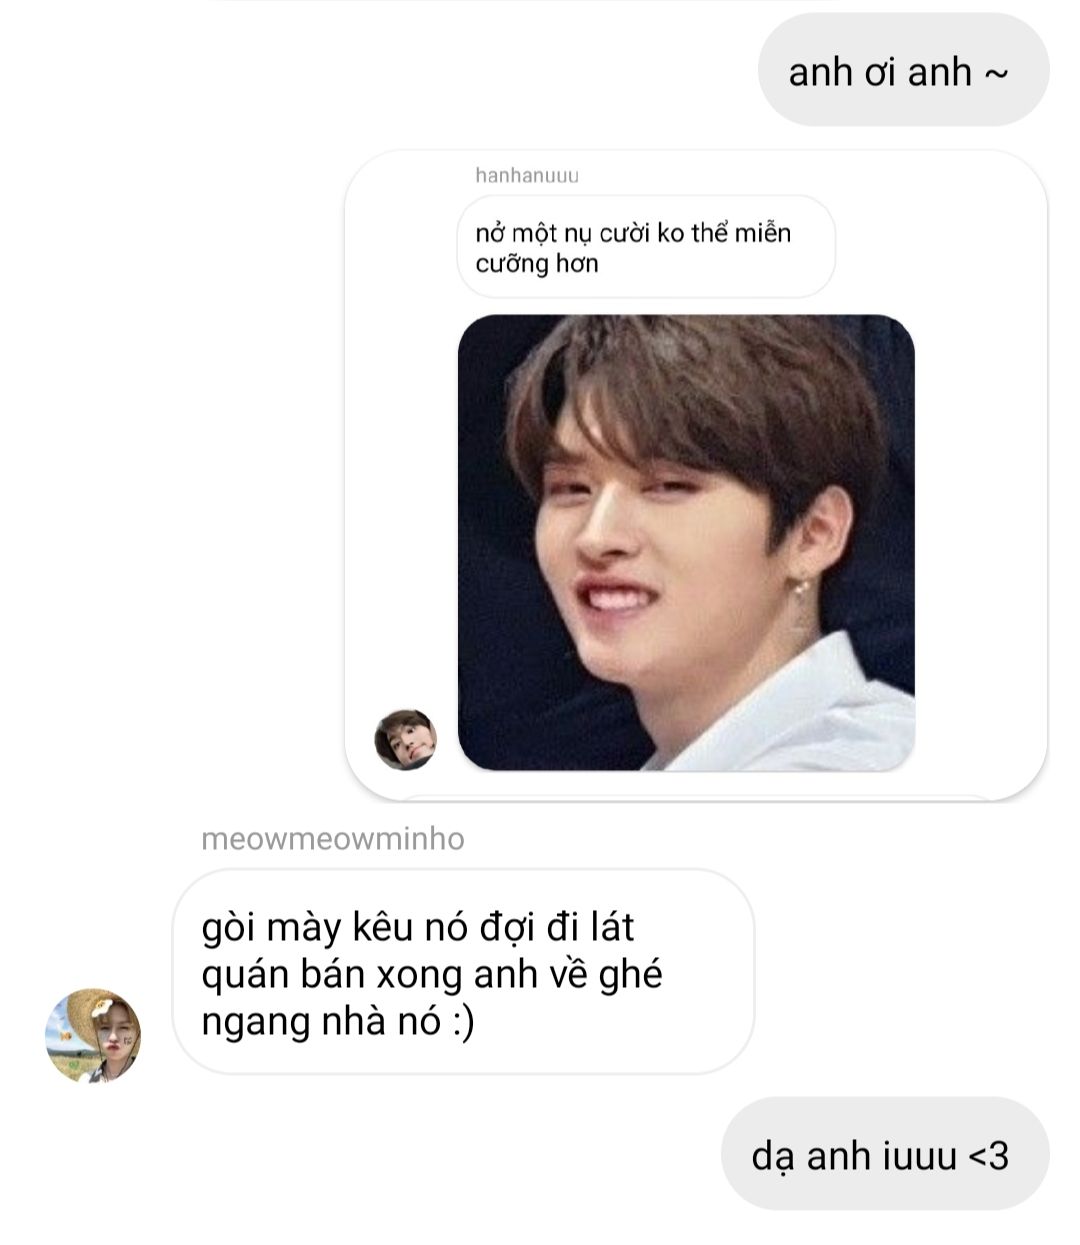Click the meowmeowminho username label
The height and width of the screenshot is (1245, 1080).
(x=333, y=839)
